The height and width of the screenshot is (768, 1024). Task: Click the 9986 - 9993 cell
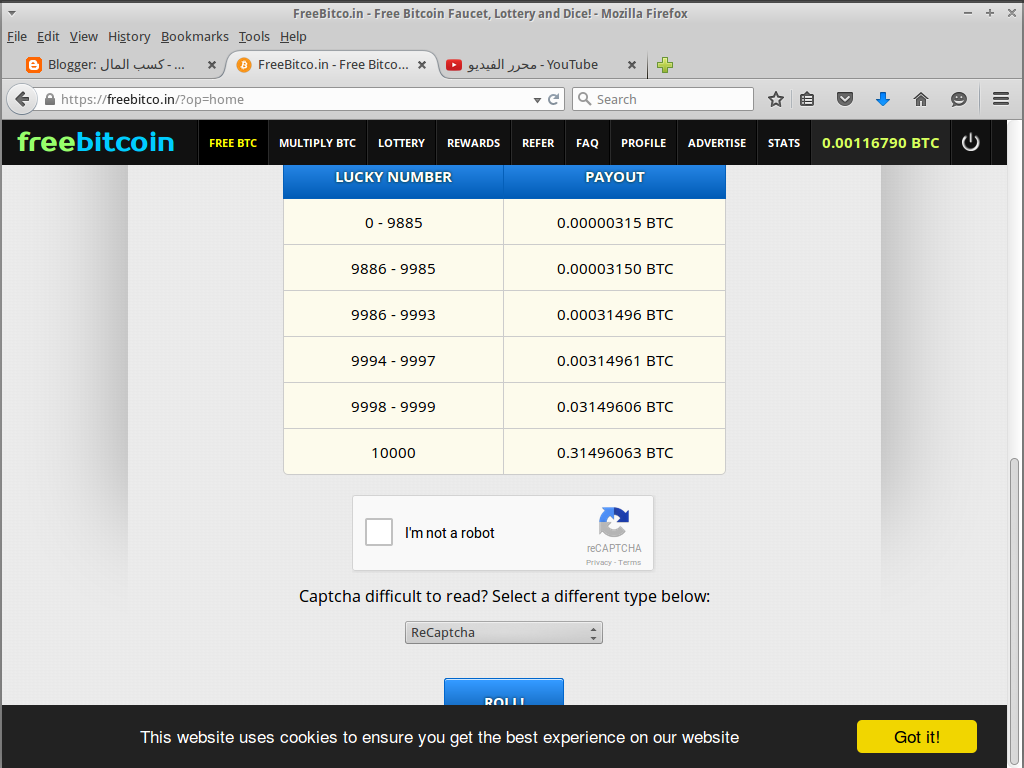click(393, 315)
